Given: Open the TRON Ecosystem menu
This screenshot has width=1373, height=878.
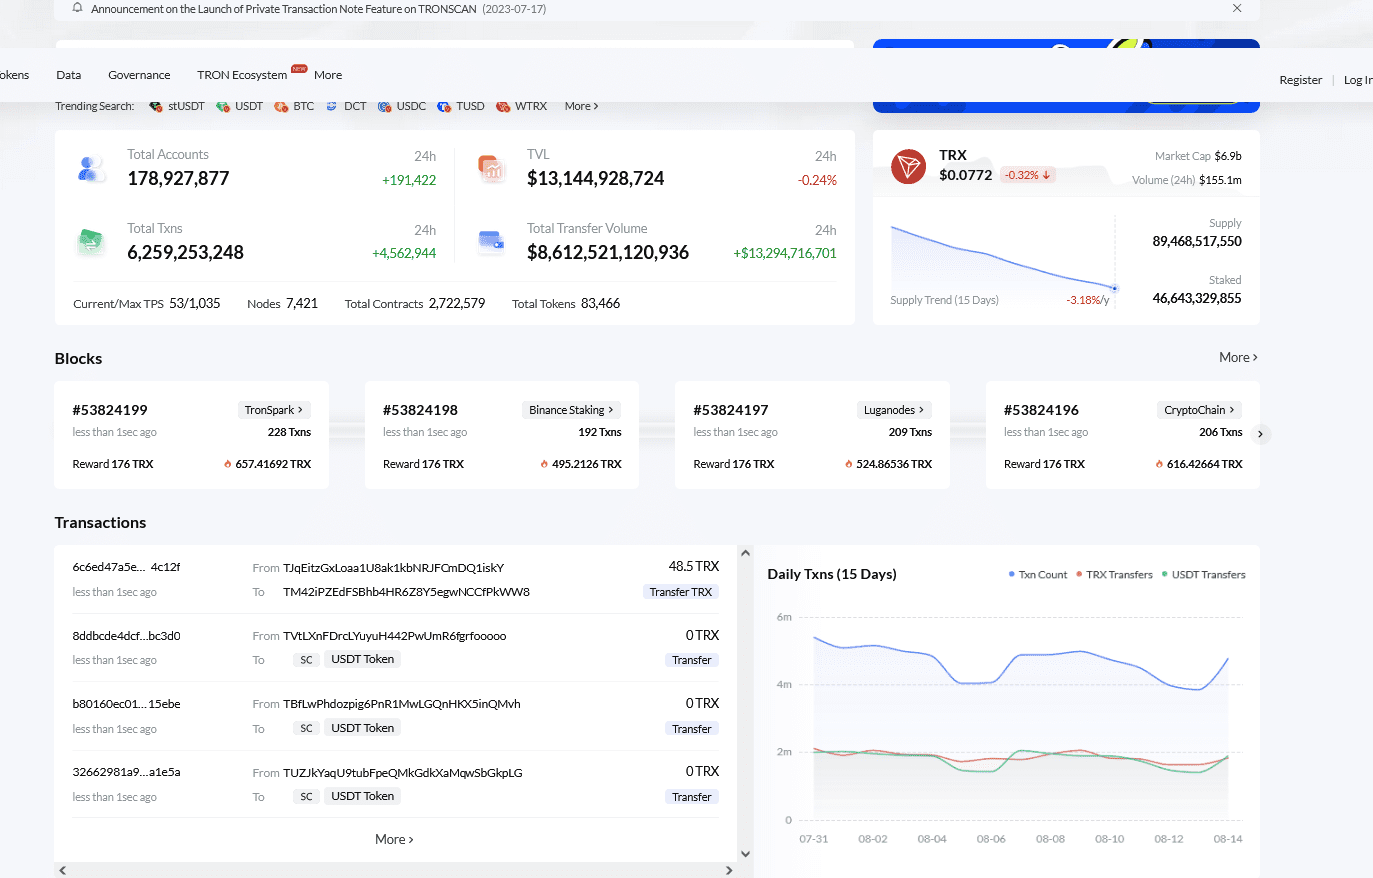Looking at the screenshot, I should (242, 75).
